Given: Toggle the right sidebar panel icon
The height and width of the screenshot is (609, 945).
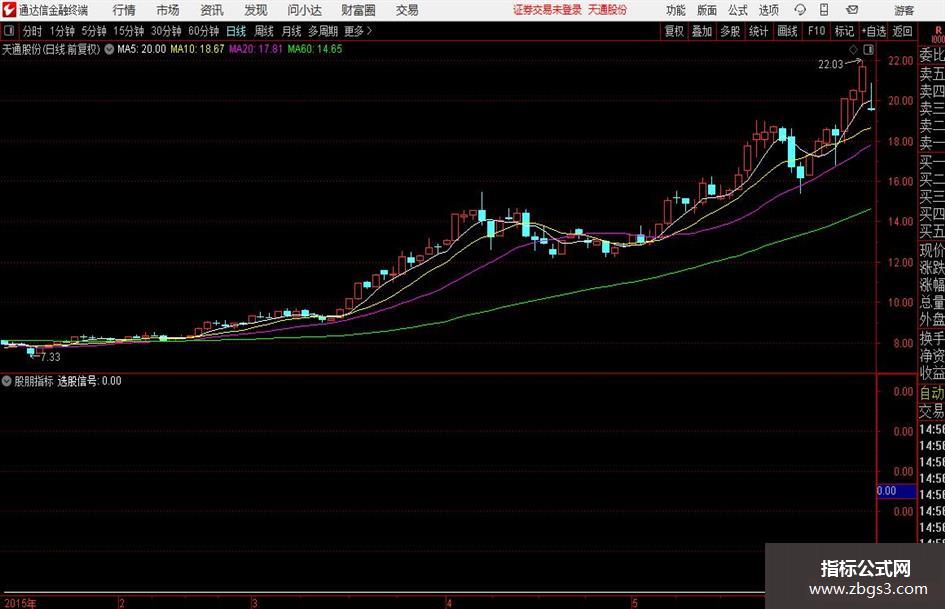Looking at the screenshot, I should (868, 49).
